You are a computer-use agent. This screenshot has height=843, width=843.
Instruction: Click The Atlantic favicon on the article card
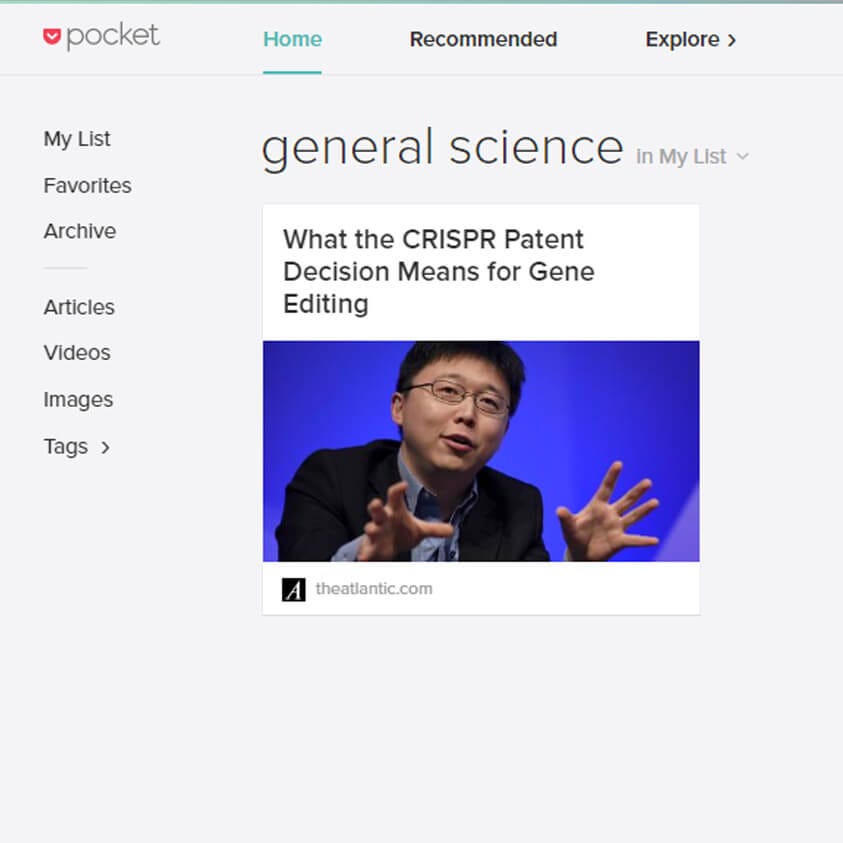click(294, 589)
